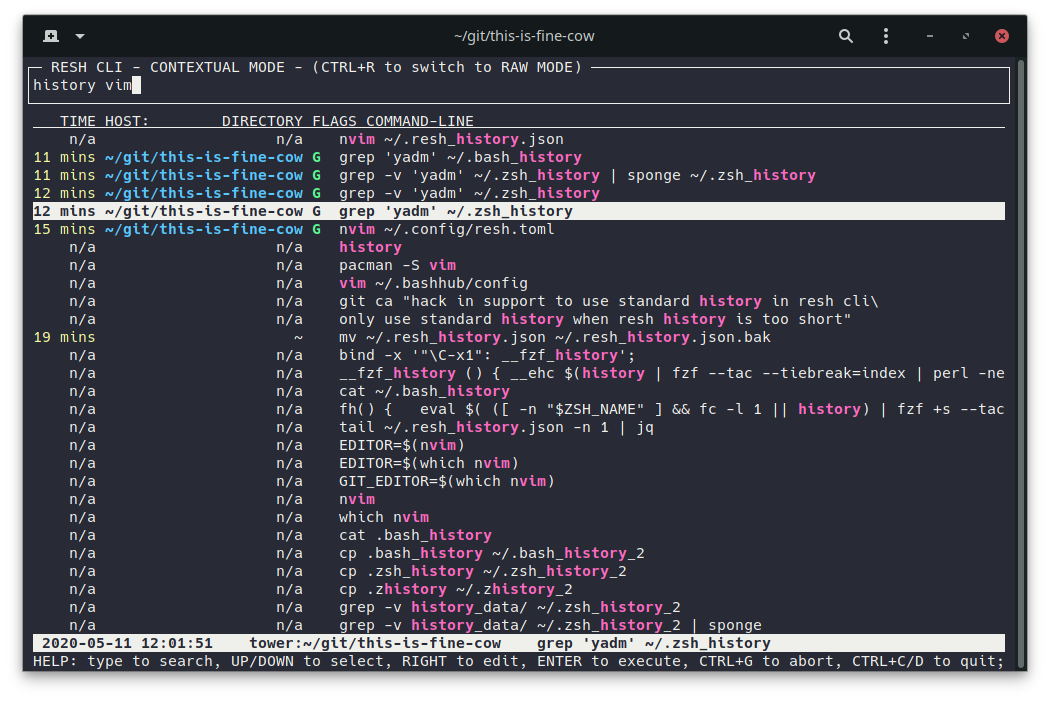Minimize the terminal window
The width and height of the screenshot is (1050, 702).
coord(930,36)
